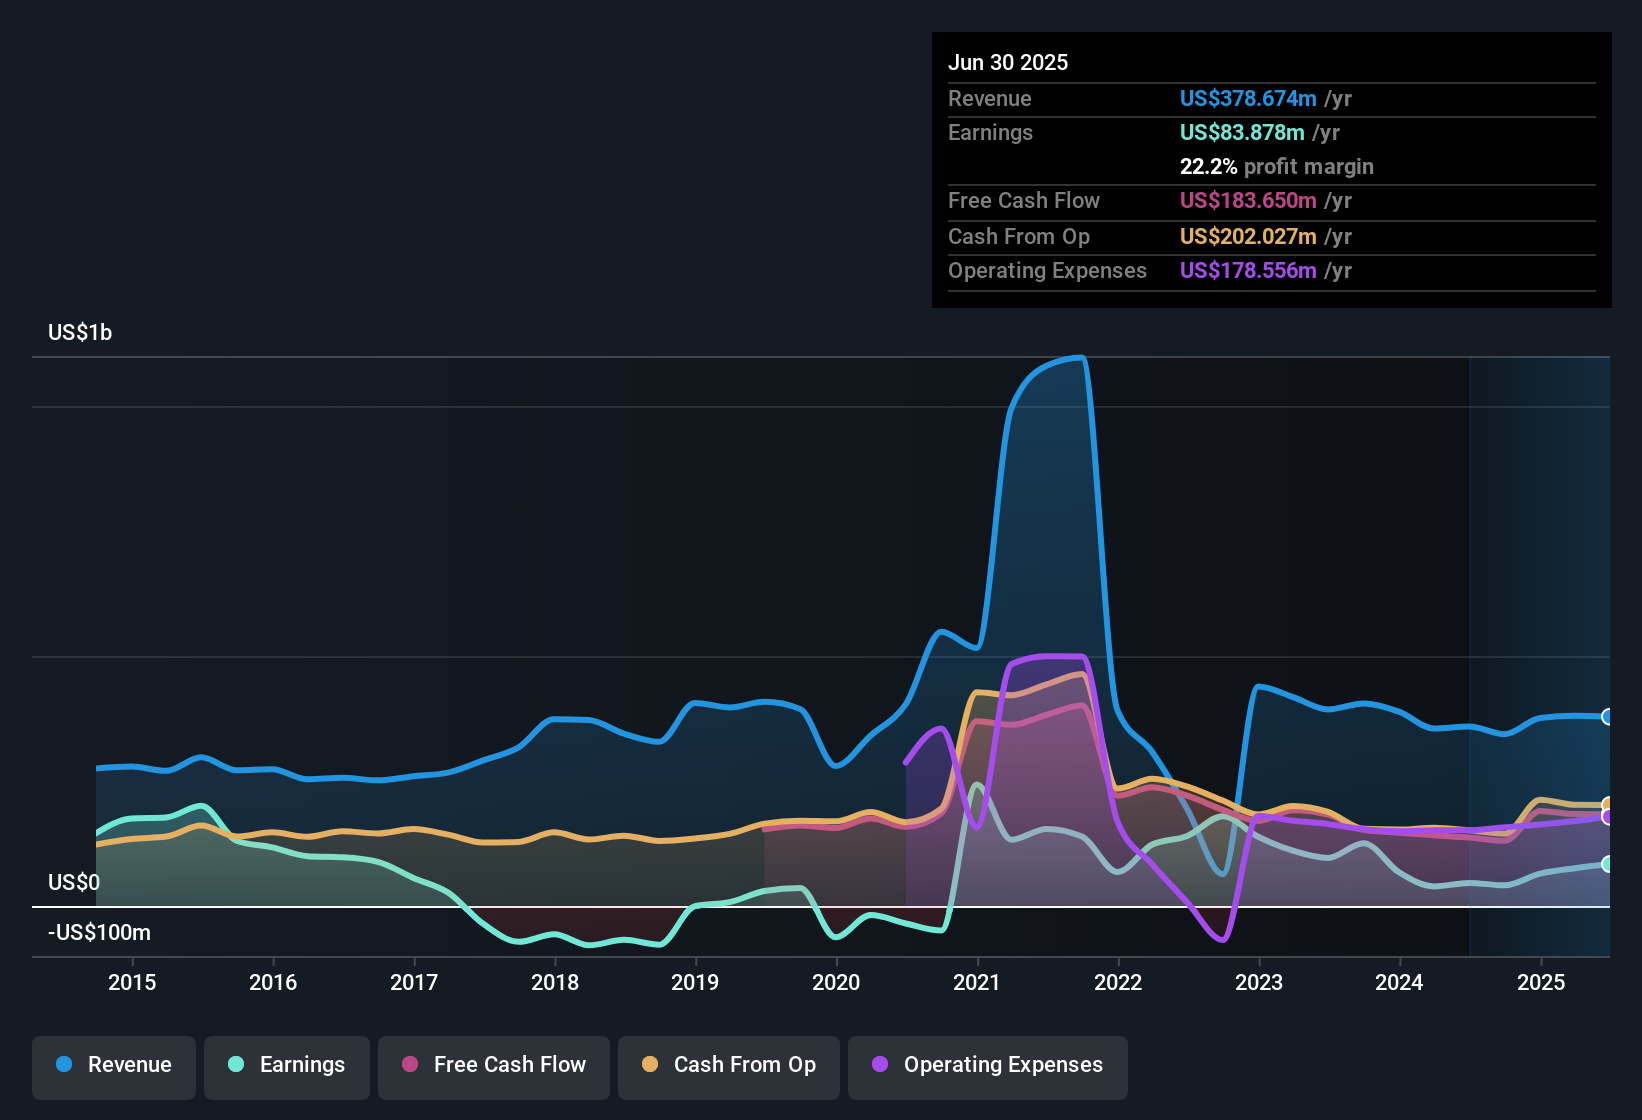Open the Free Cash Flow legend entry

click(493, 1065)
